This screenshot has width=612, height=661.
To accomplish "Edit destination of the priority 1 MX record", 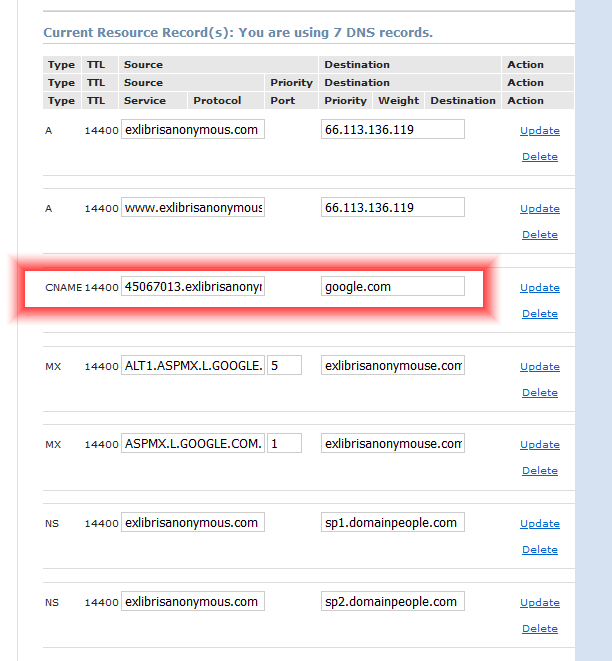I will pos(392,443).
